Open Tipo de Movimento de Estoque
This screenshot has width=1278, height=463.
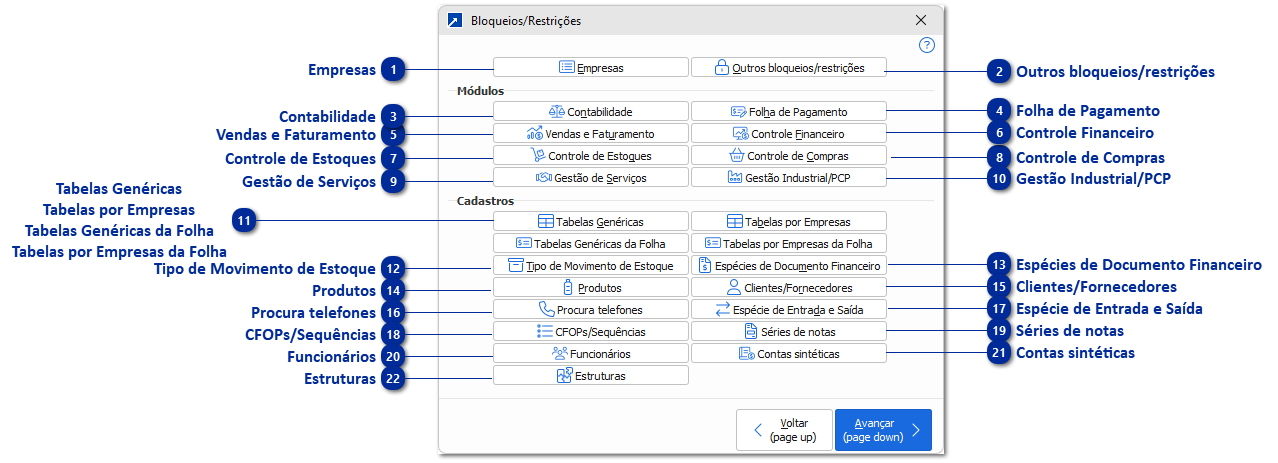click(x=590, y=266)
